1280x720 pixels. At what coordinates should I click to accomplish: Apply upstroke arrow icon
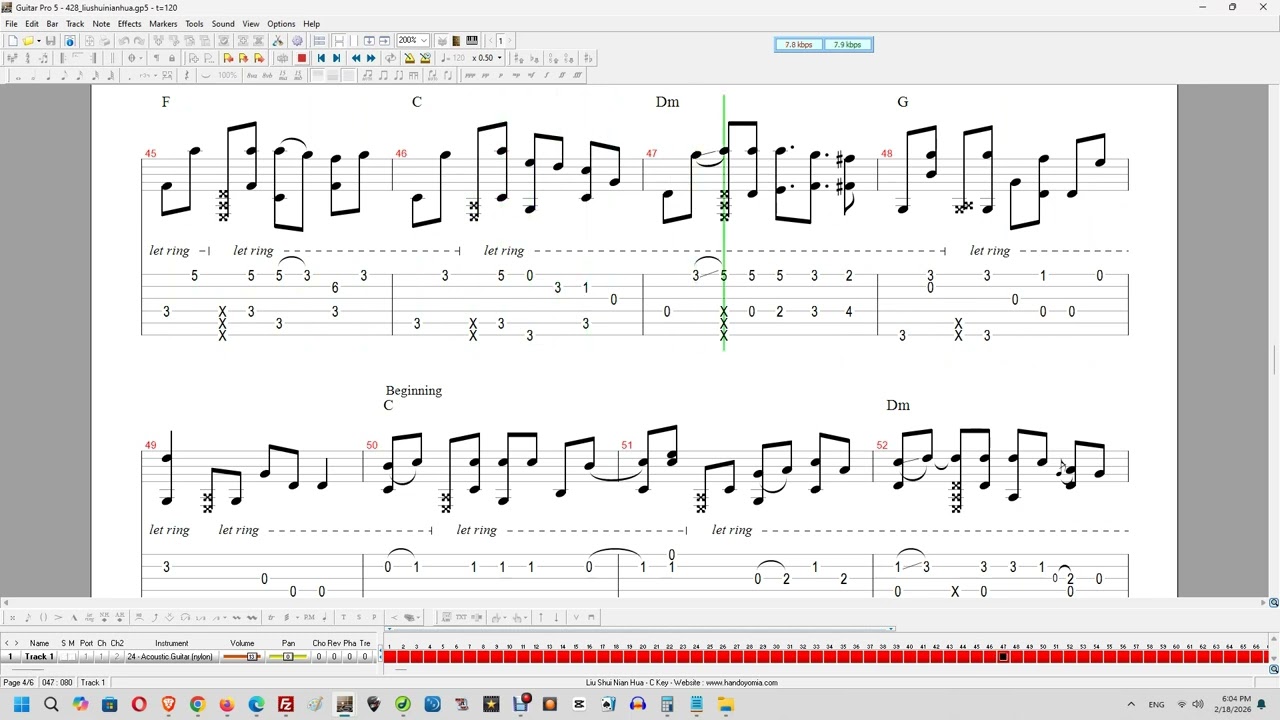click(x=540, y=617)
